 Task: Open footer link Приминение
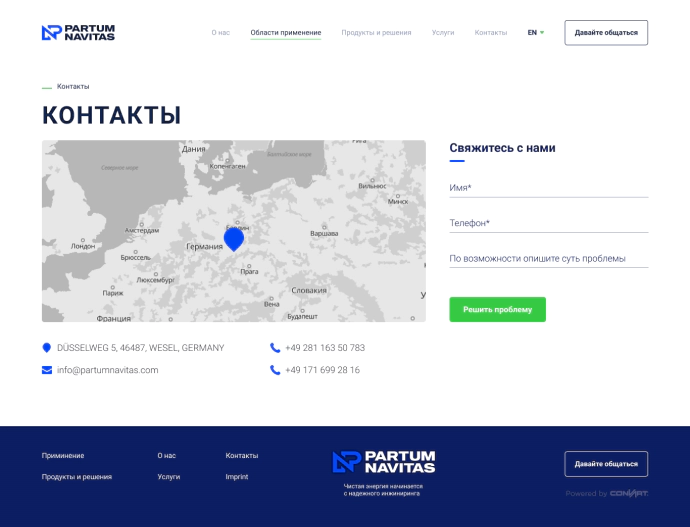63,455
